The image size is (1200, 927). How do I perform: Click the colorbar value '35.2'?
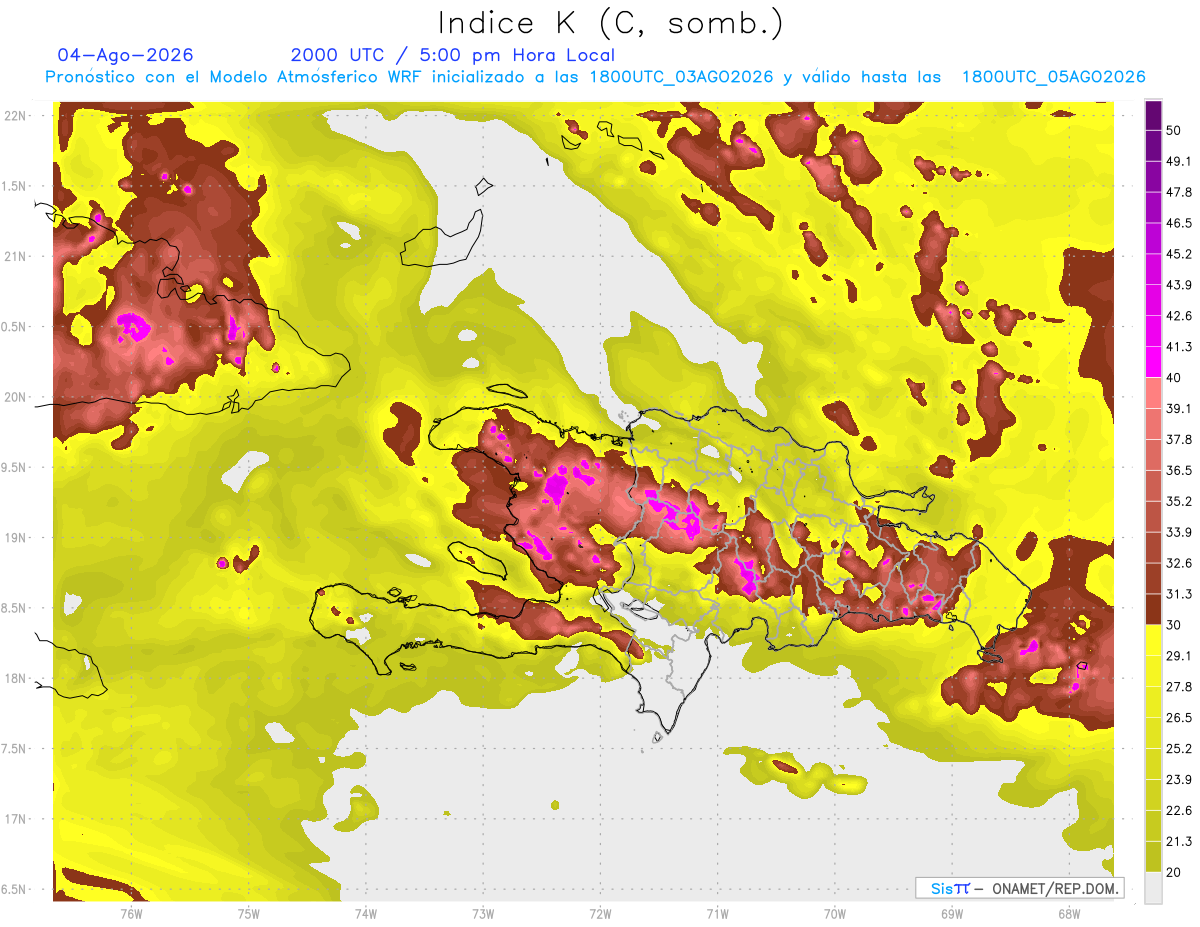1179,501
